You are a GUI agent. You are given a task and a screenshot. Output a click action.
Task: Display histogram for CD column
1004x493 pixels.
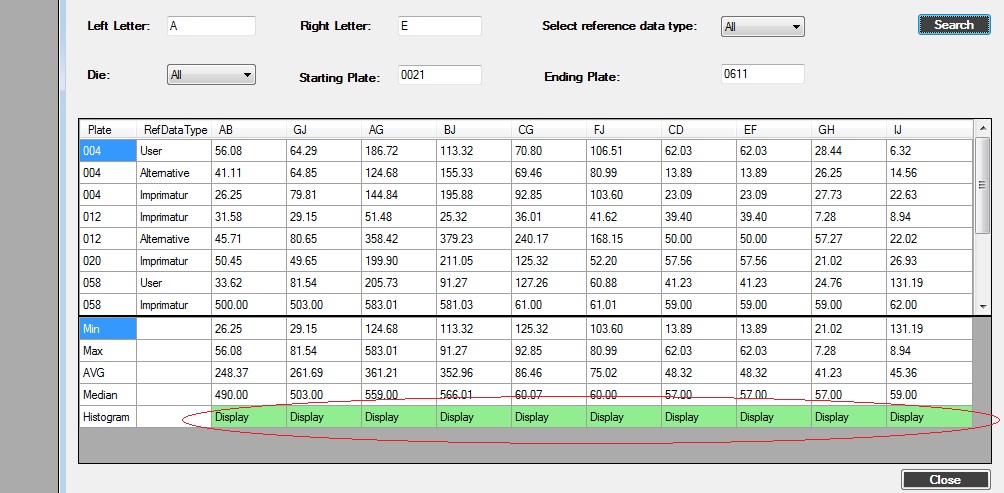pos(699,417)
